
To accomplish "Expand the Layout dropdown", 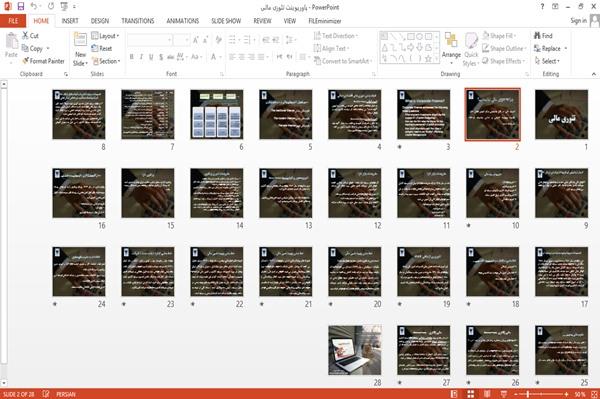I will pos(105,36).
